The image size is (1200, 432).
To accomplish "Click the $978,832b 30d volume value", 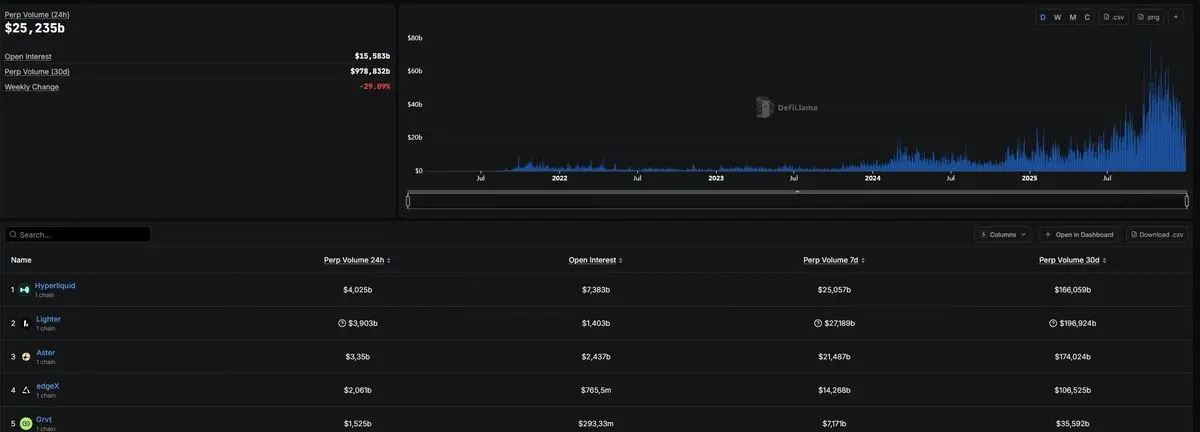I will (x=370, y=72).
